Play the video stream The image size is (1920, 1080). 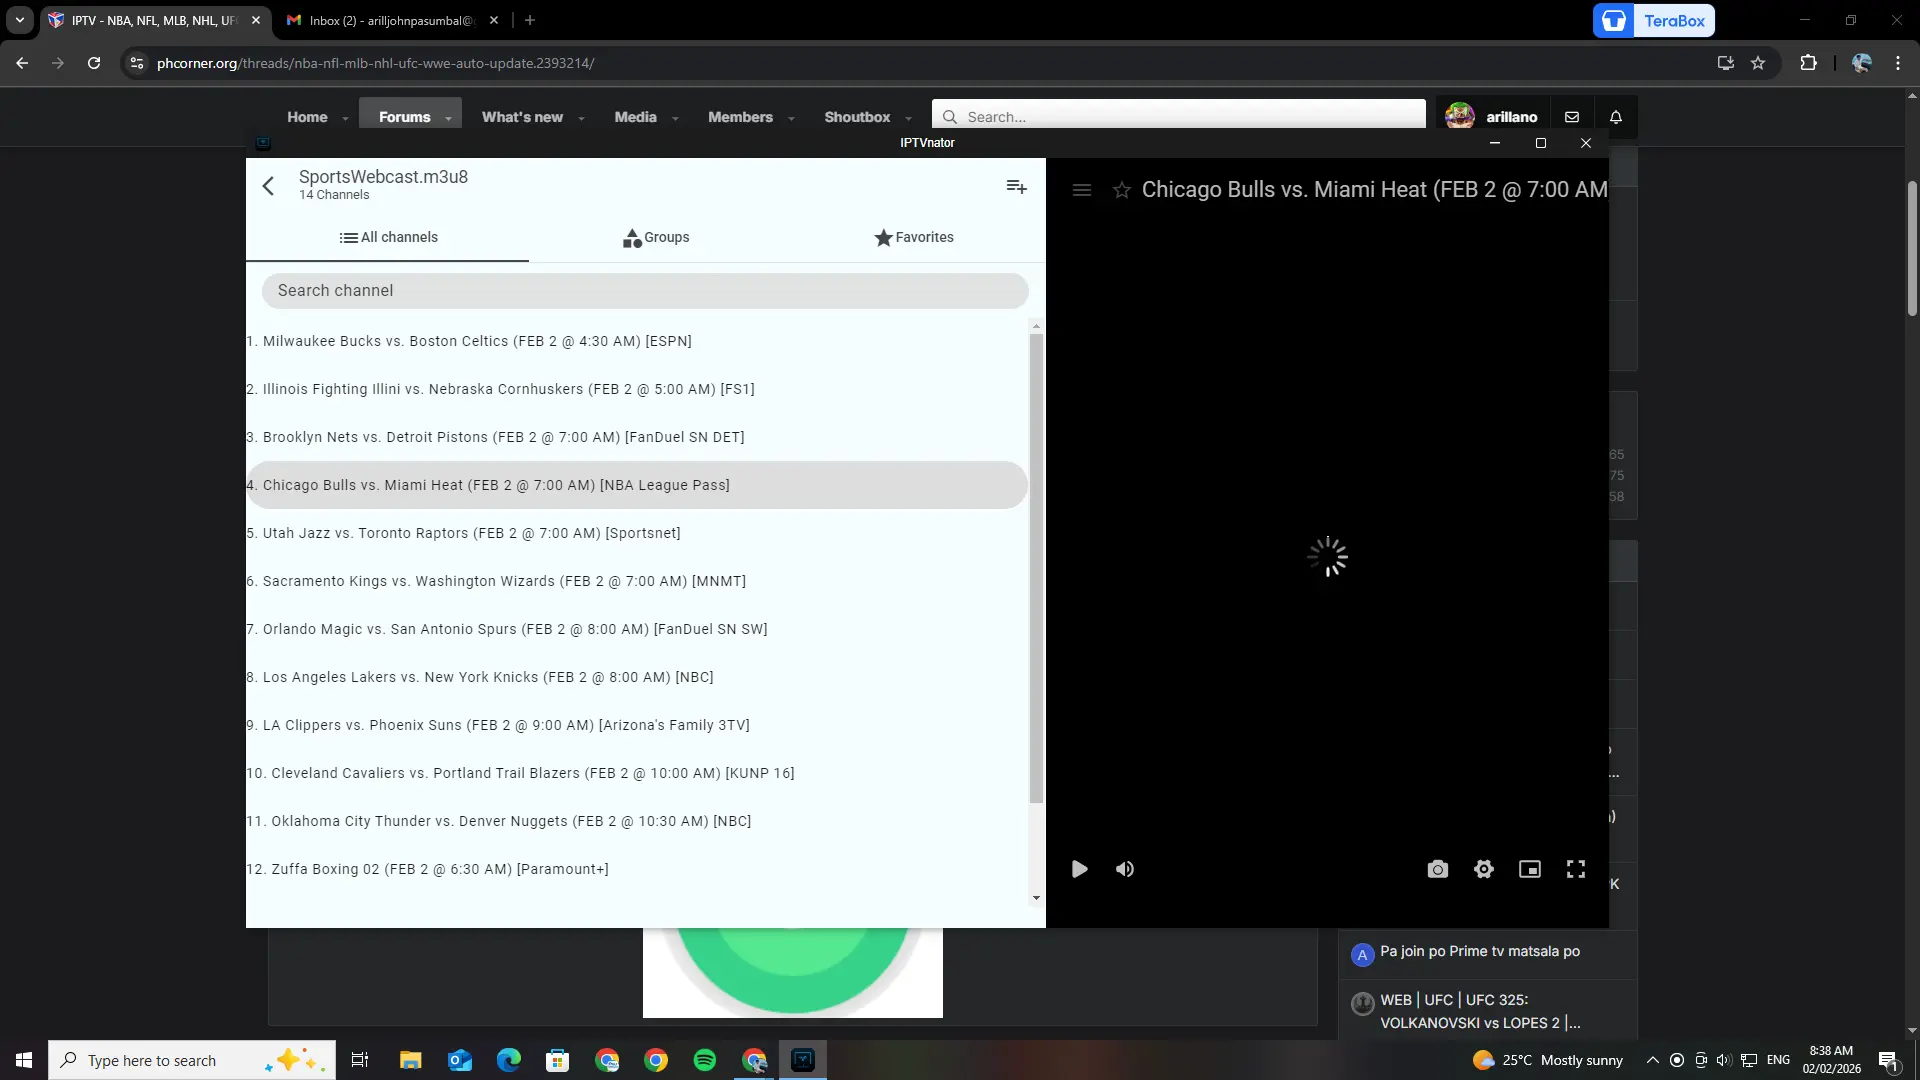tap(1079, 869)
